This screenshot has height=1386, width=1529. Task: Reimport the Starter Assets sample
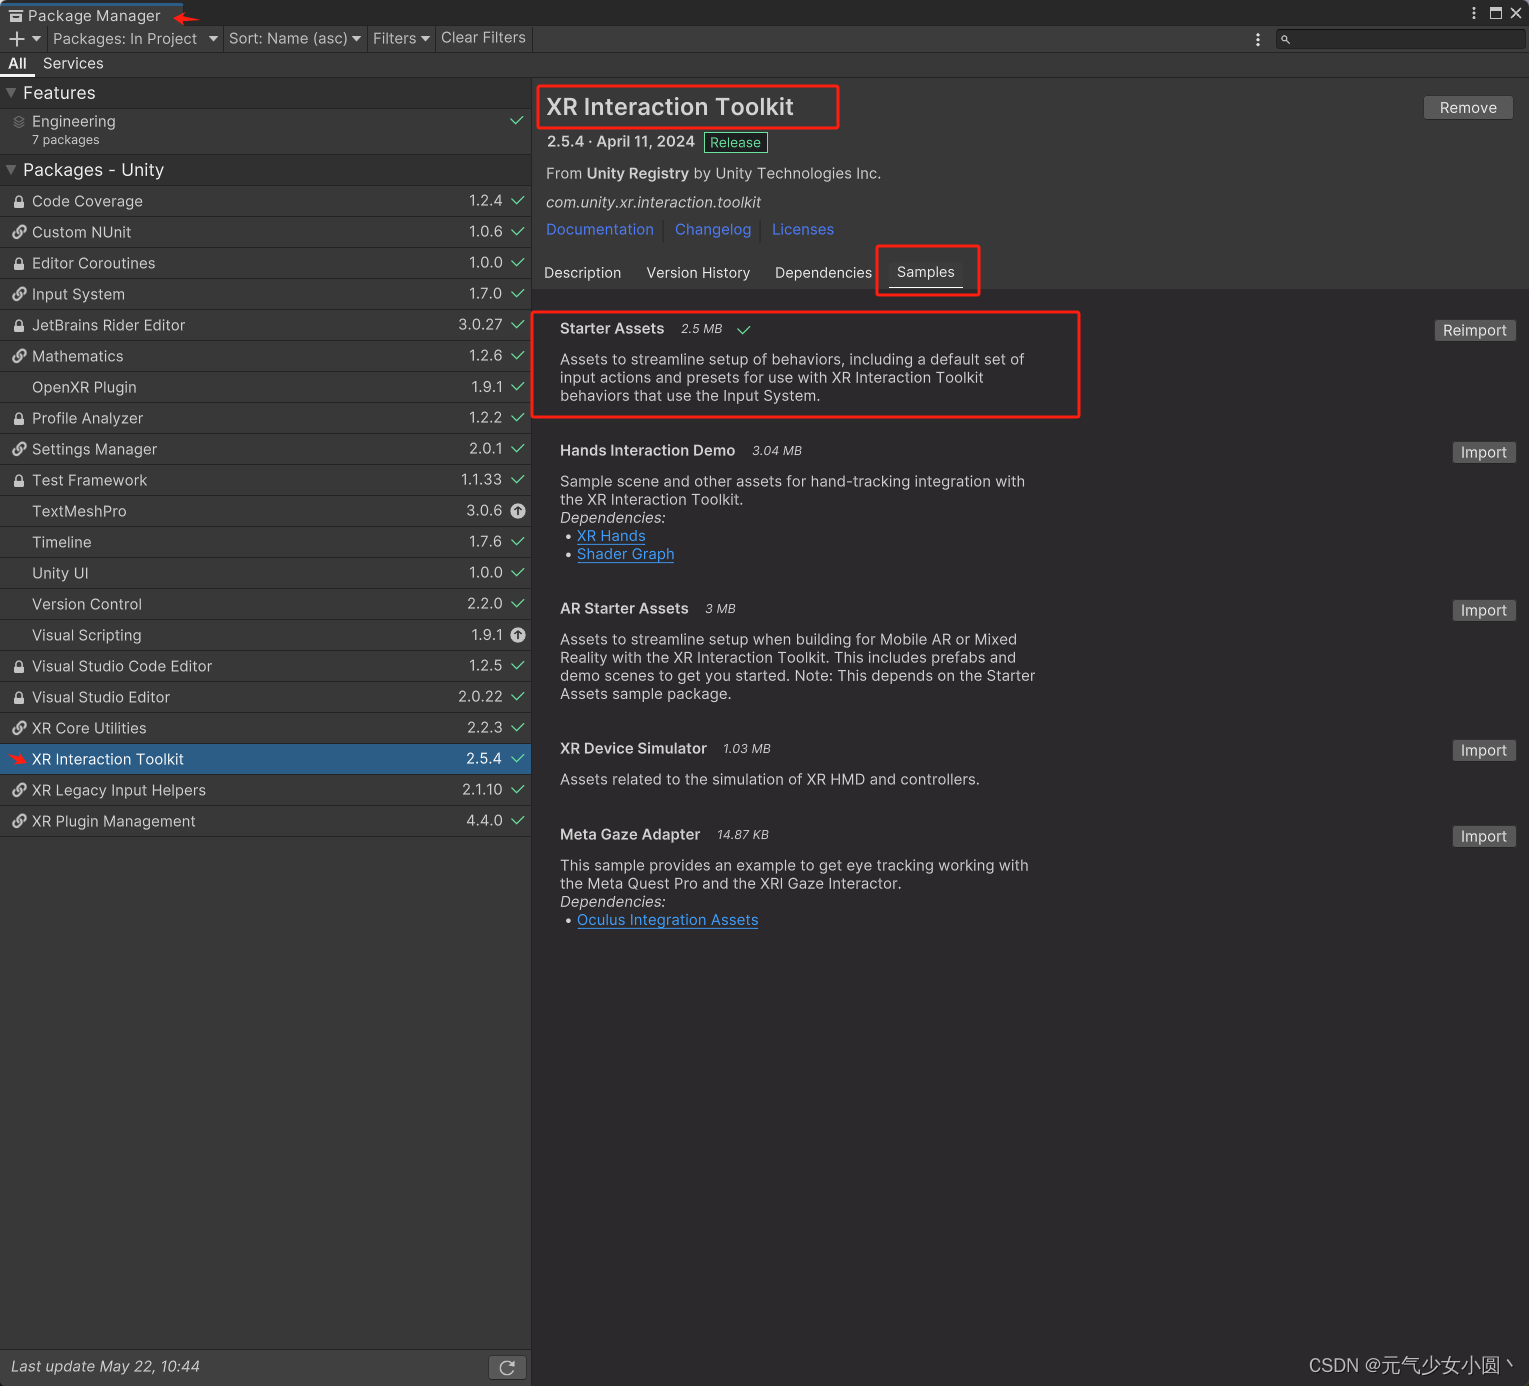coord(1474,330)
